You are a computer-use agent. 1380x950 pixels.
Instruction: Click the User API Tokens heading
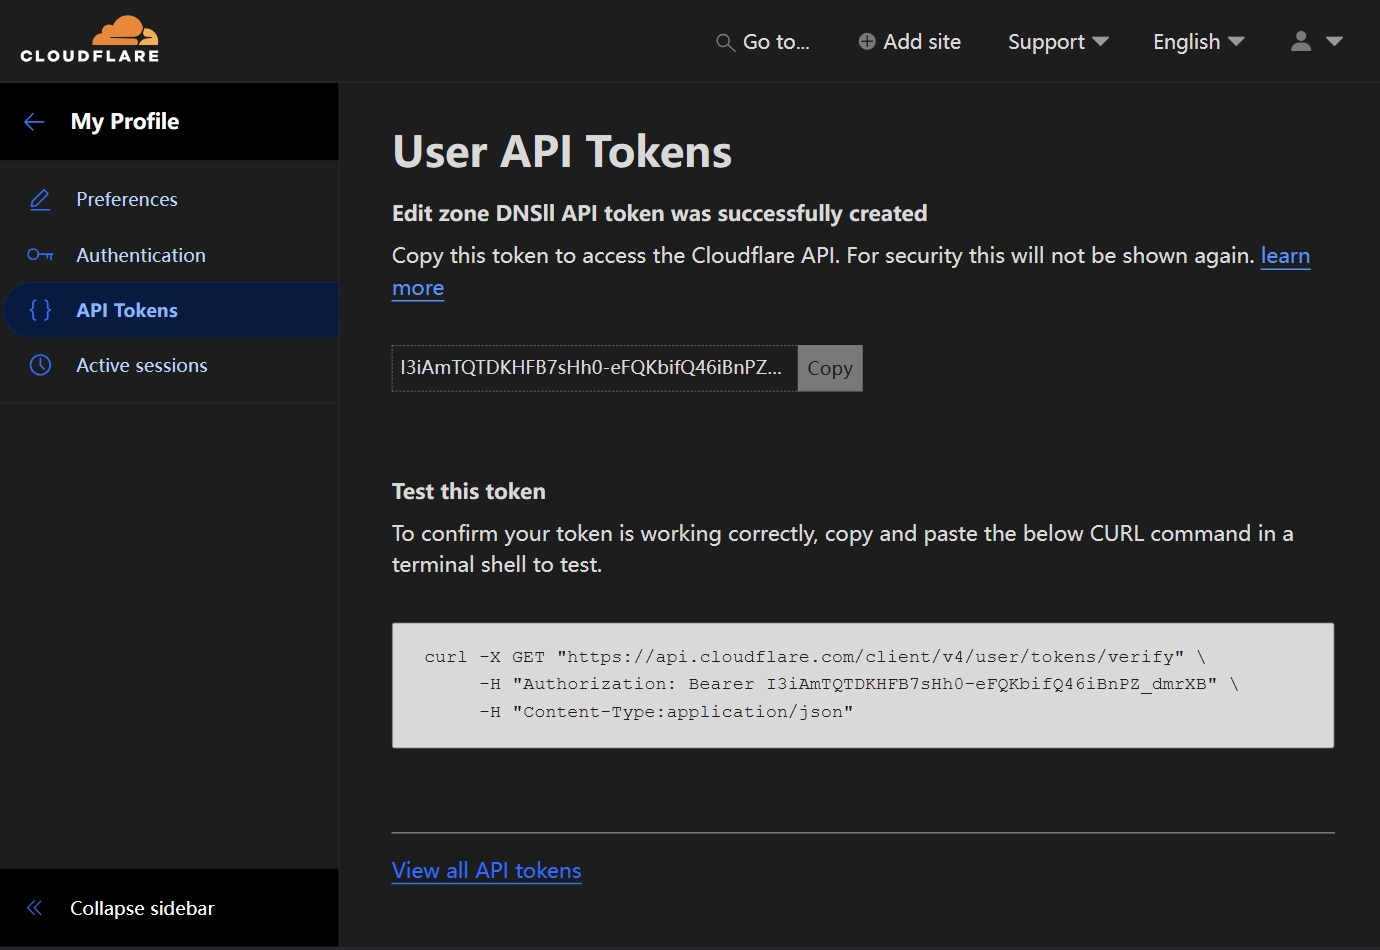[x=562, y=152]
